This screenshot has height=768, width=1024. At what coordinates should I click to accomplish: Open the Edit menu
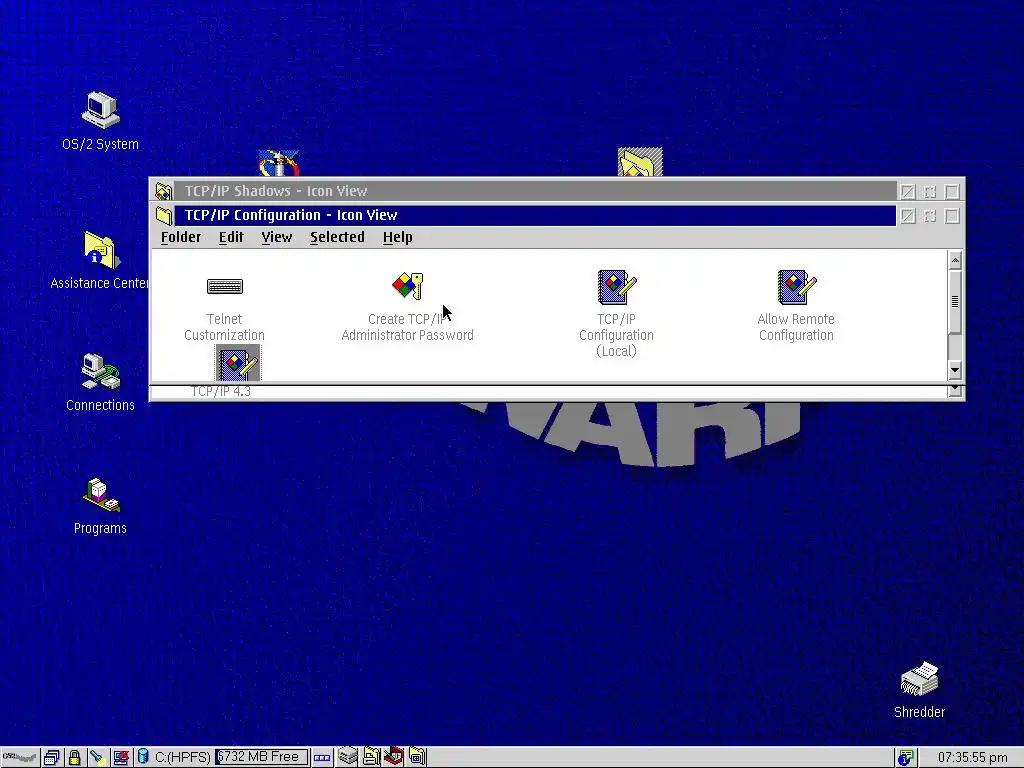pos(231,237)
